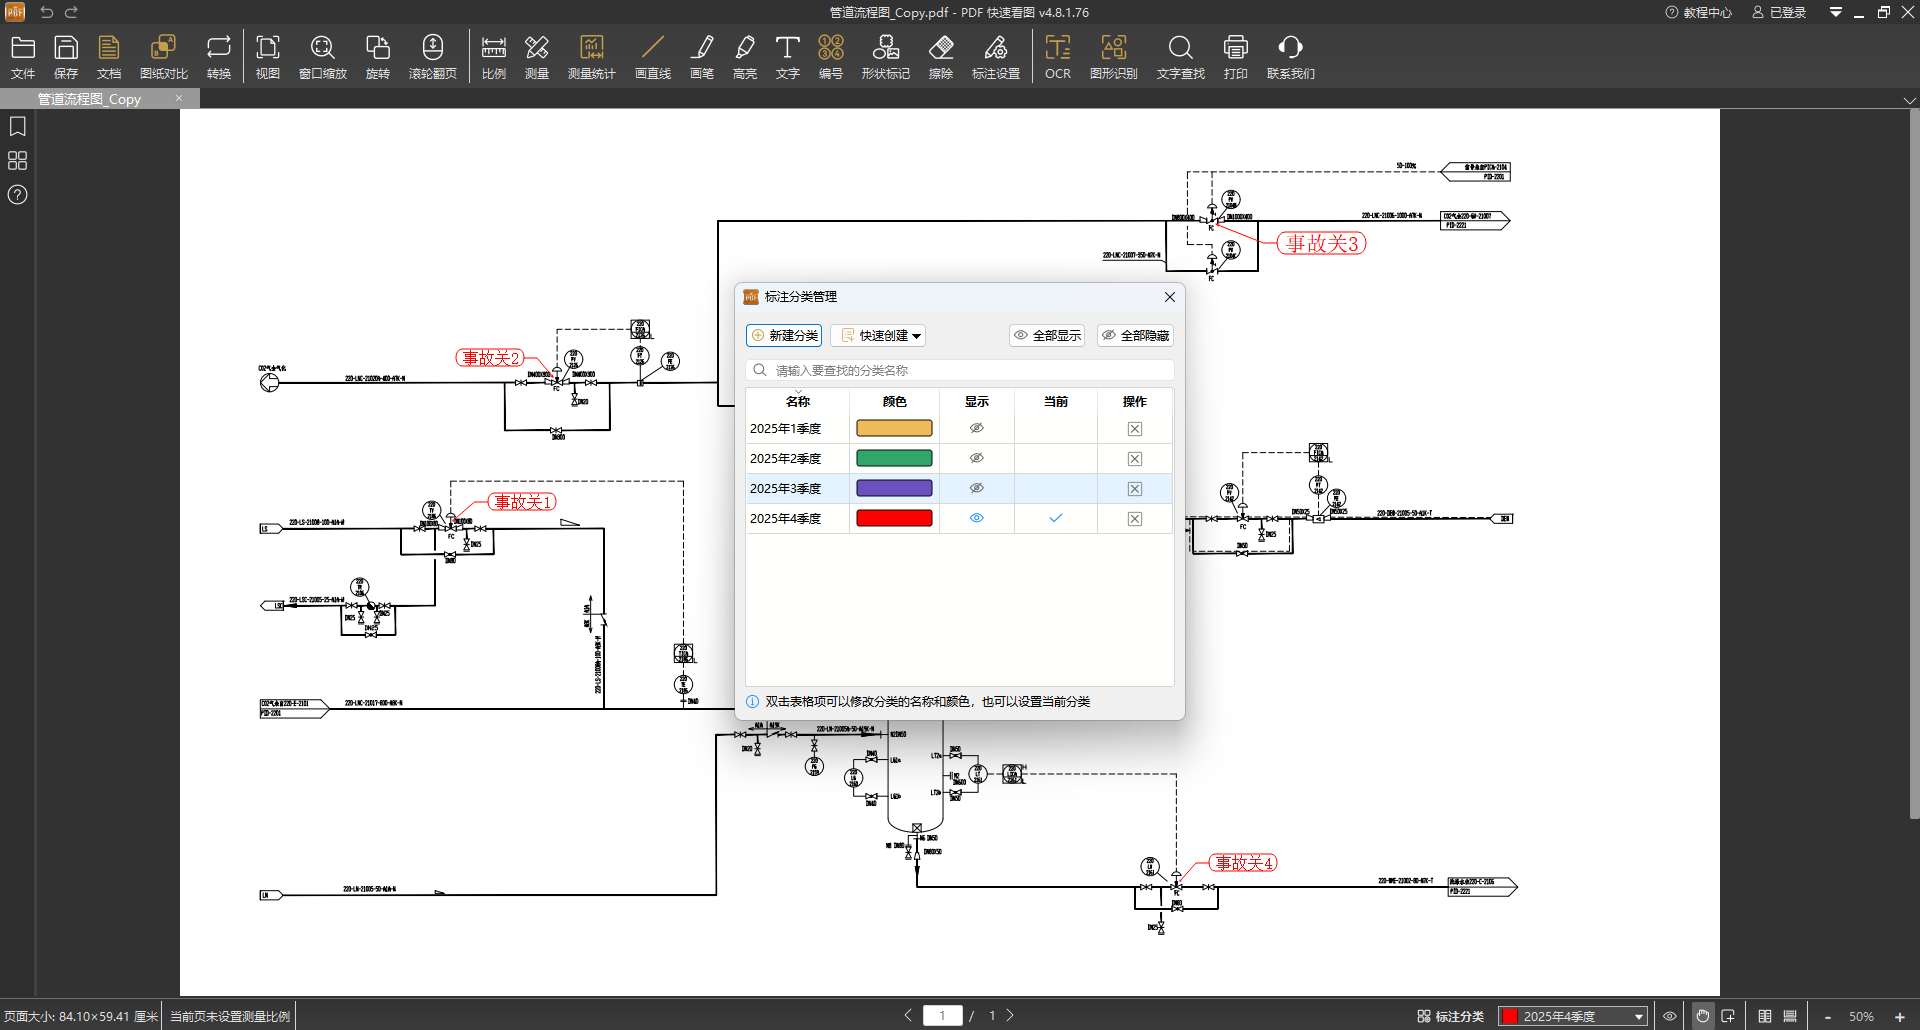The width and height of the screenshot is (1920, 1030).
Task: Toggle visibility of 2025年3季度 category
Action: (976, 488)
